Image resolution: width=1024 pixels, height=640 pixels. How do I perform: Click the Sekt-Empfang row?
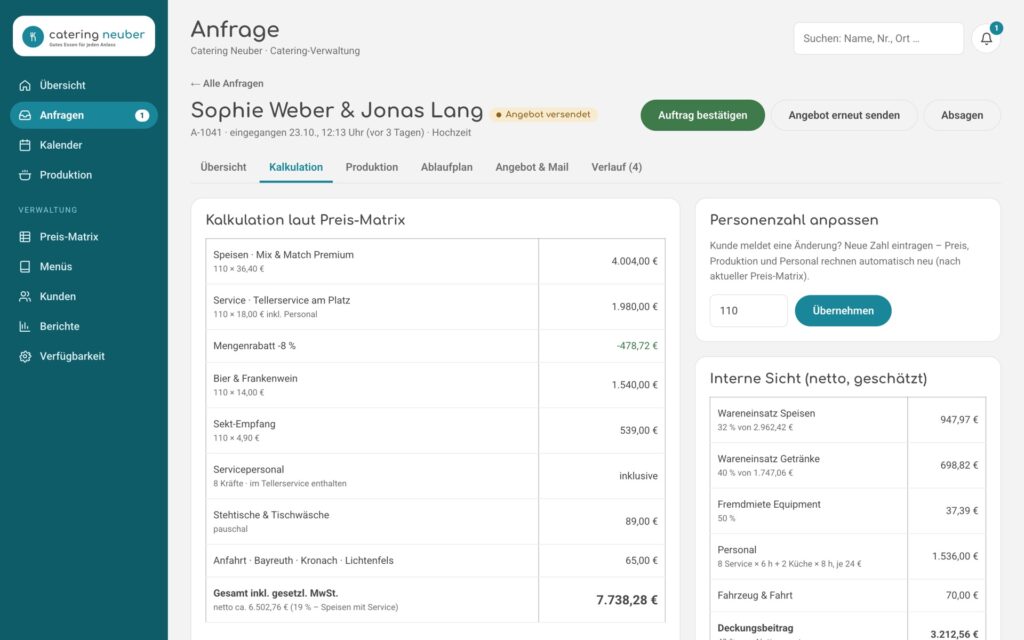pos(436,430)
